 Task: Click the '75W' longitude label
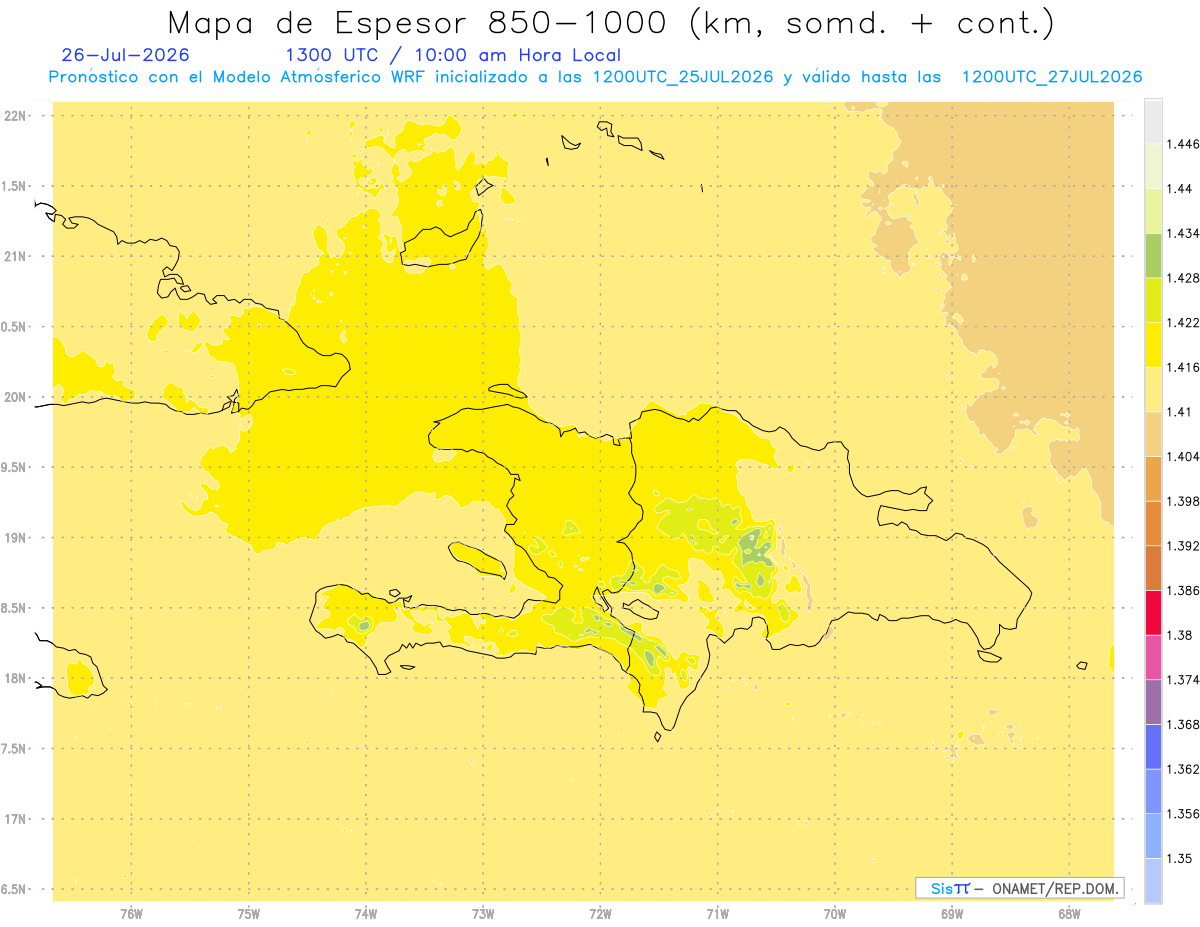pyautogui.click(x=248, y=914)
